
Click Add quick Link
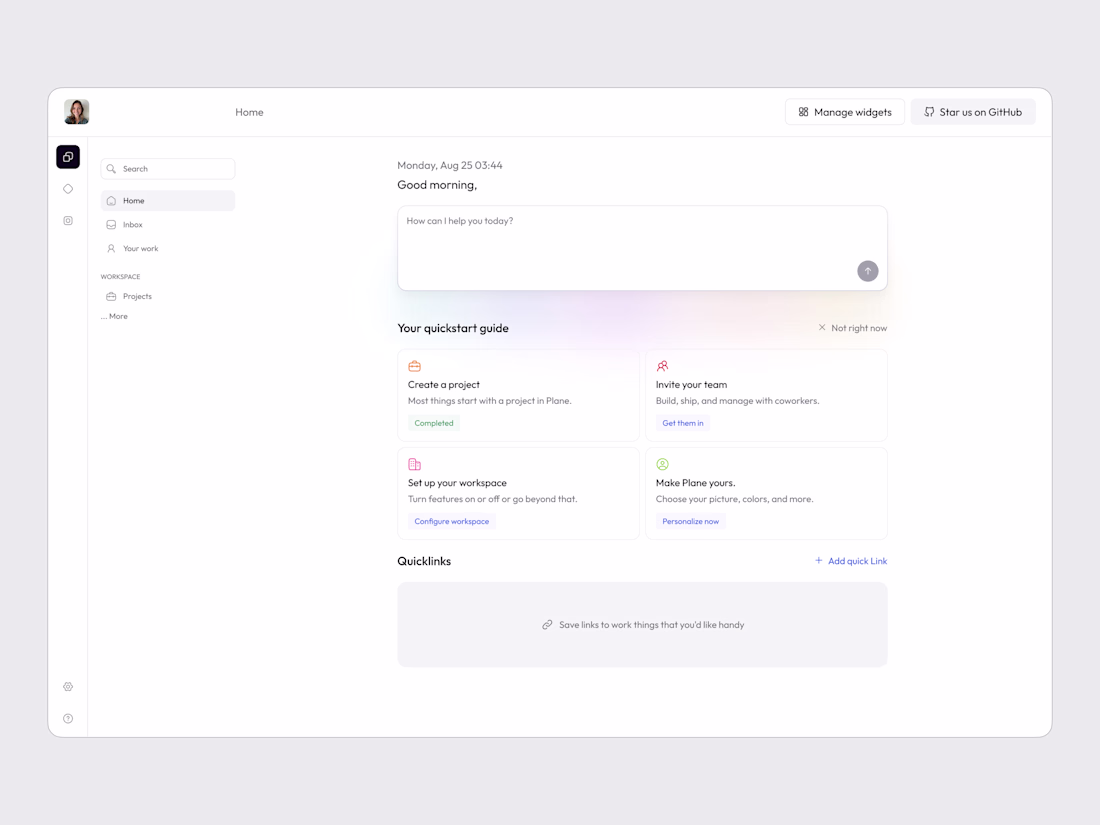pyautogui.click(x=851, y=561)
